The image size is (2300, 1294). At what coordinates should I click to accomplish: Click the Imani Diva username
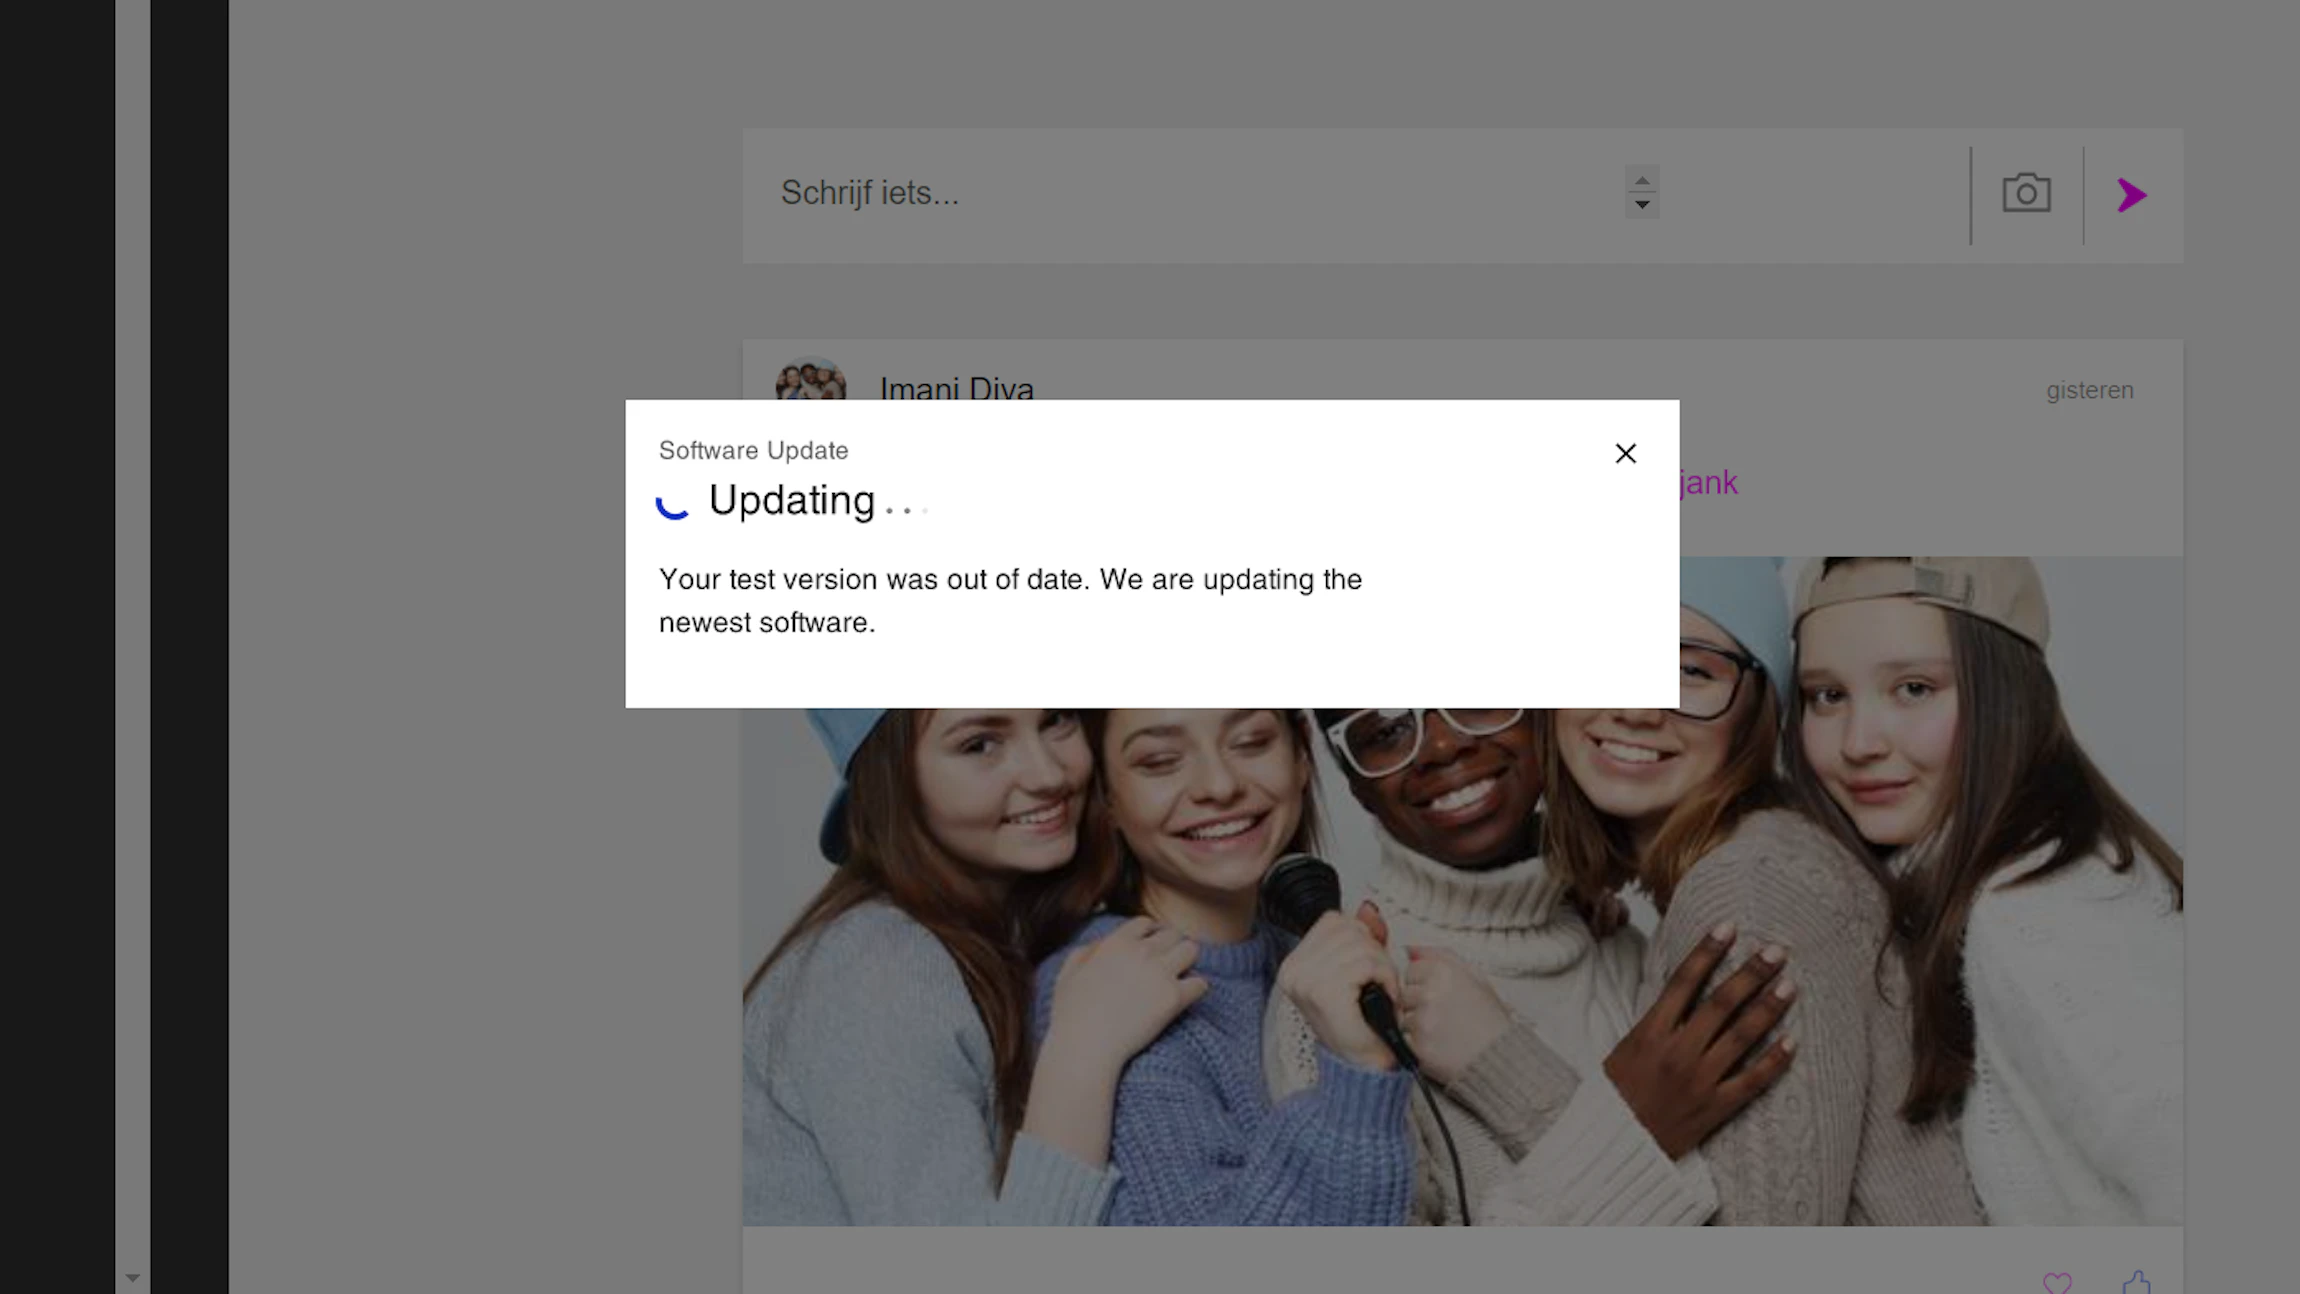tap(957, 388)
